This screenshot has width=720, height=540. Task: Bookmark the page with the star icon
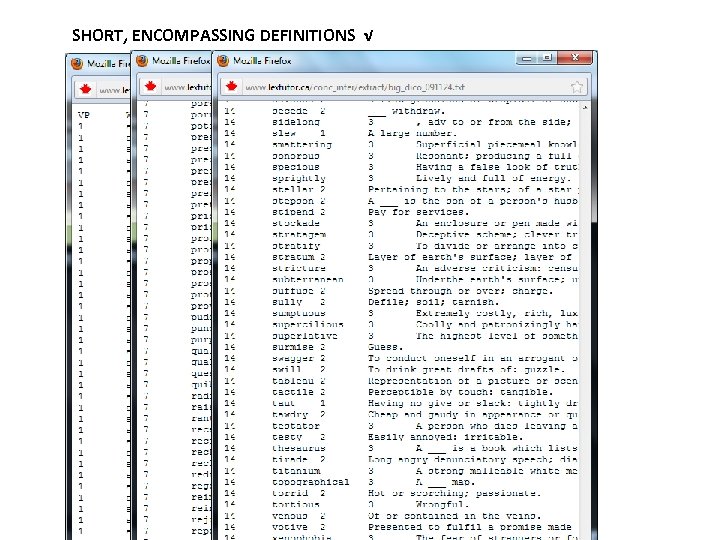click(x=577, y=87)
